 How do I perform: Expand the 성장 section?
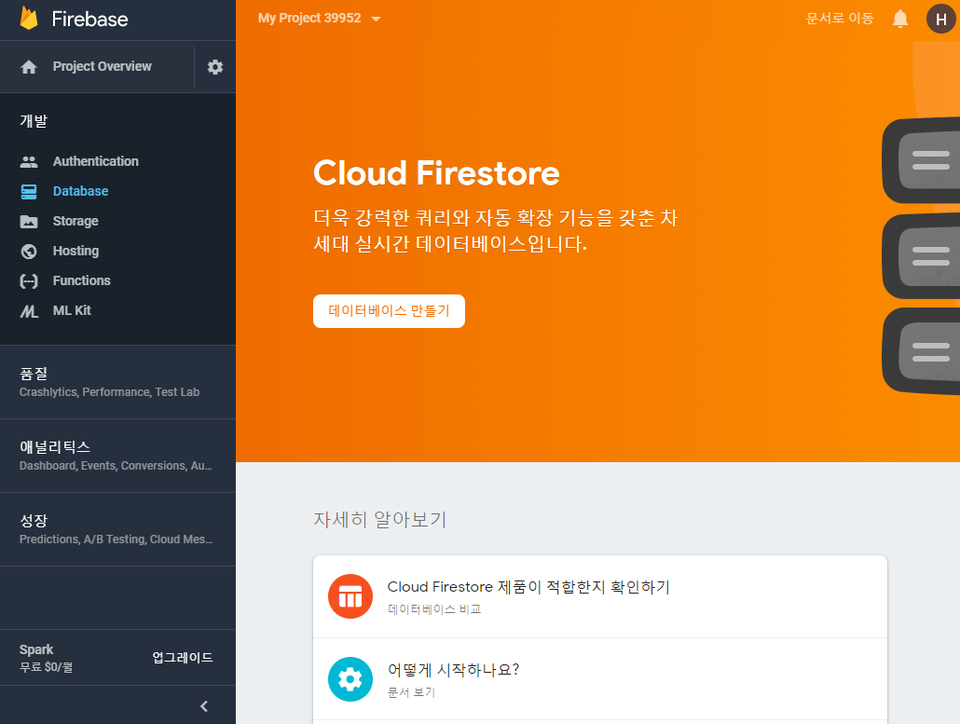pyautogui.click(x=118, y=529)
